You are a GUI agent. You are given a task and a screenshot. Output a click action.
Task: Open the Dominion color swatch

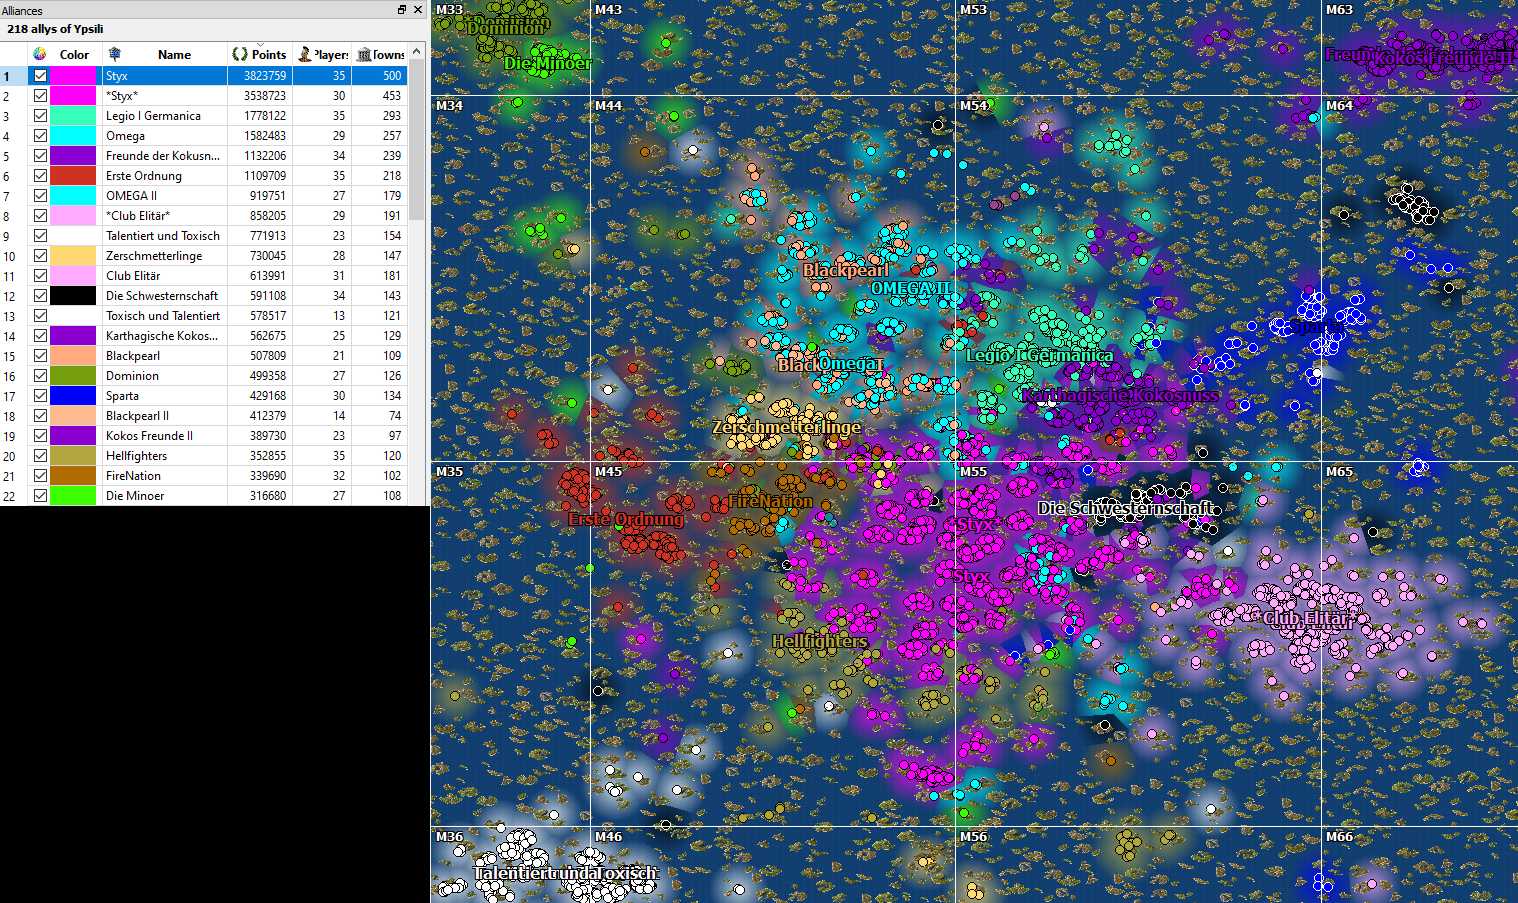pyautogui.click(x=73, y=376)
